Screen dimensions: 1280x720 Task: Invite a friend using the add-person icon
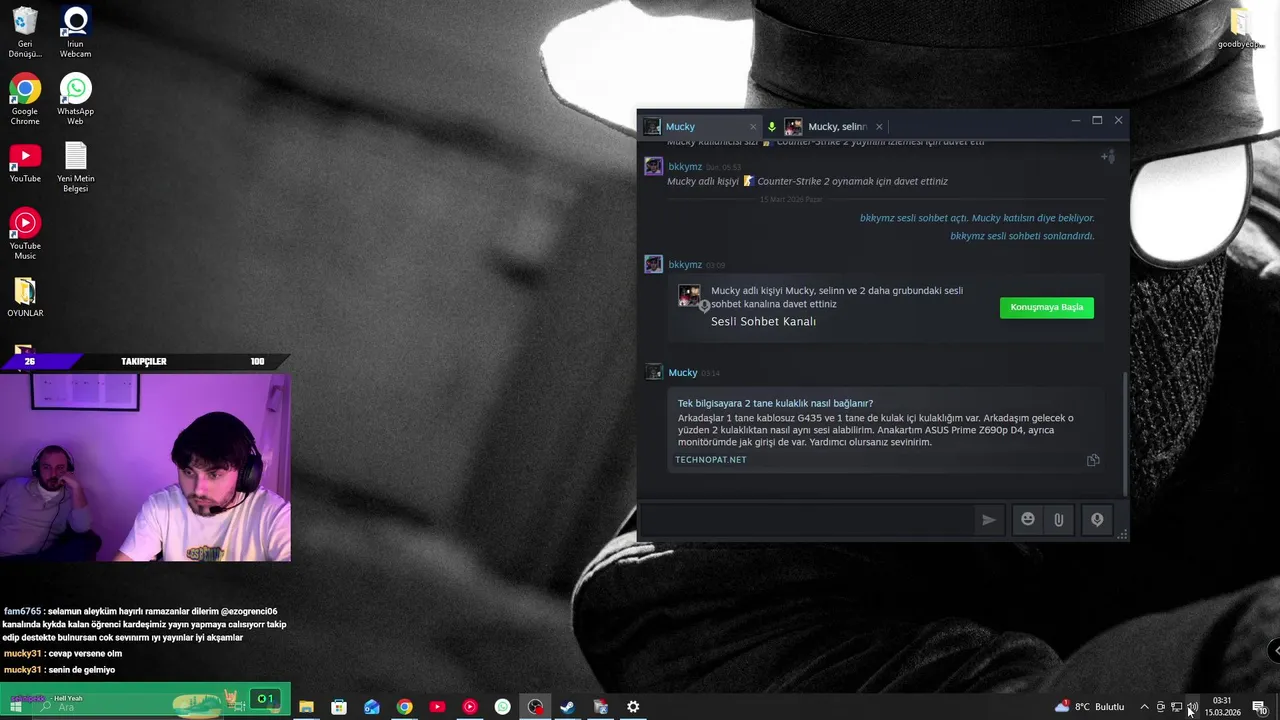coord(1107,156)
